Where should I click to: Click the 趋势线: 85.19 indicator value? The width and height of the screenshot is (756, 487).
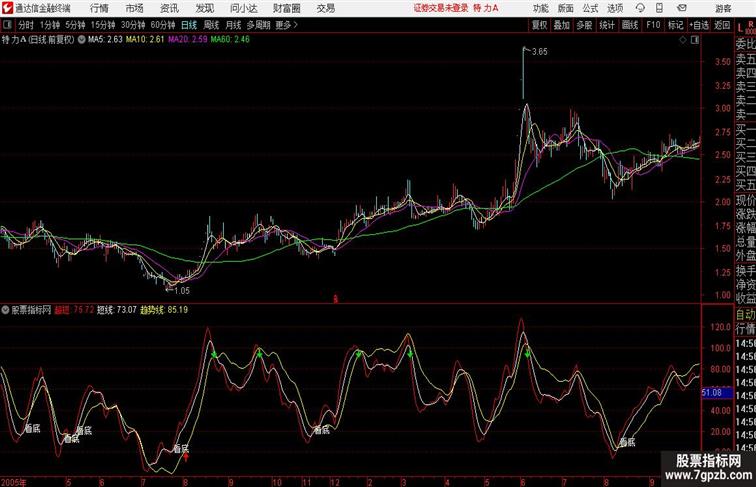(x=164, y=310)
